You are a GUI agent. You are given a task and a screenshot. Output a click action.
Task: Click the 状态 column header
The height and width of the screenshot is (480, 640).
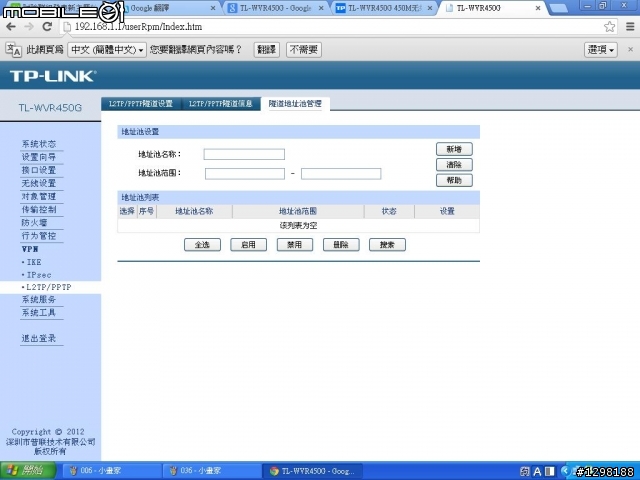coord(389,211)
